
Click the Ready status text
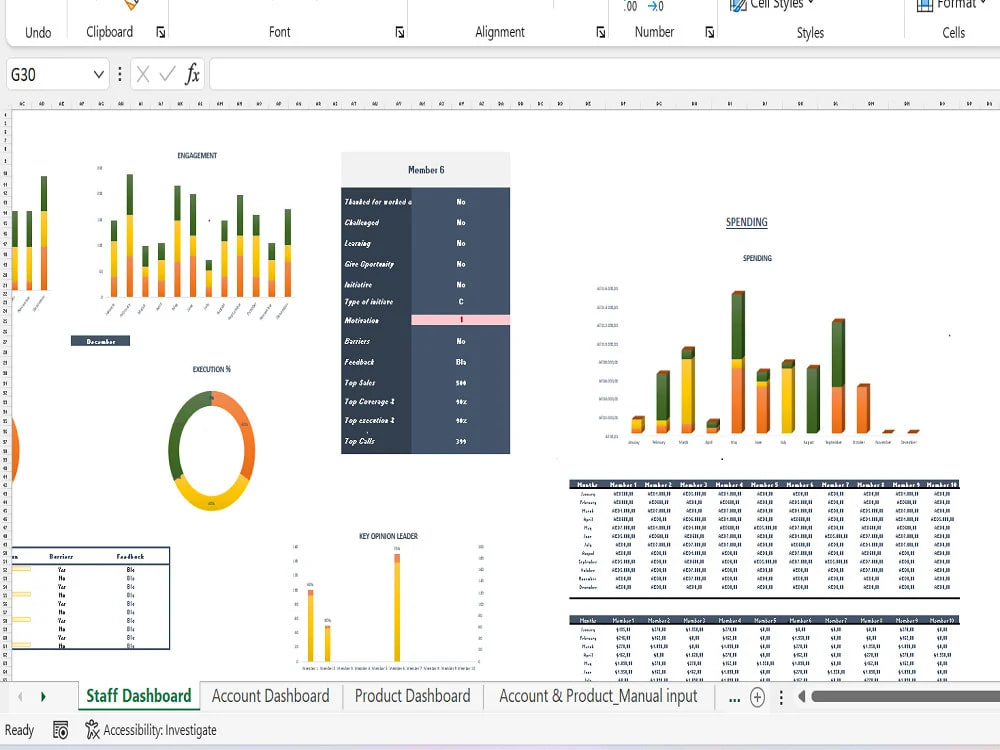coord(19,730)
